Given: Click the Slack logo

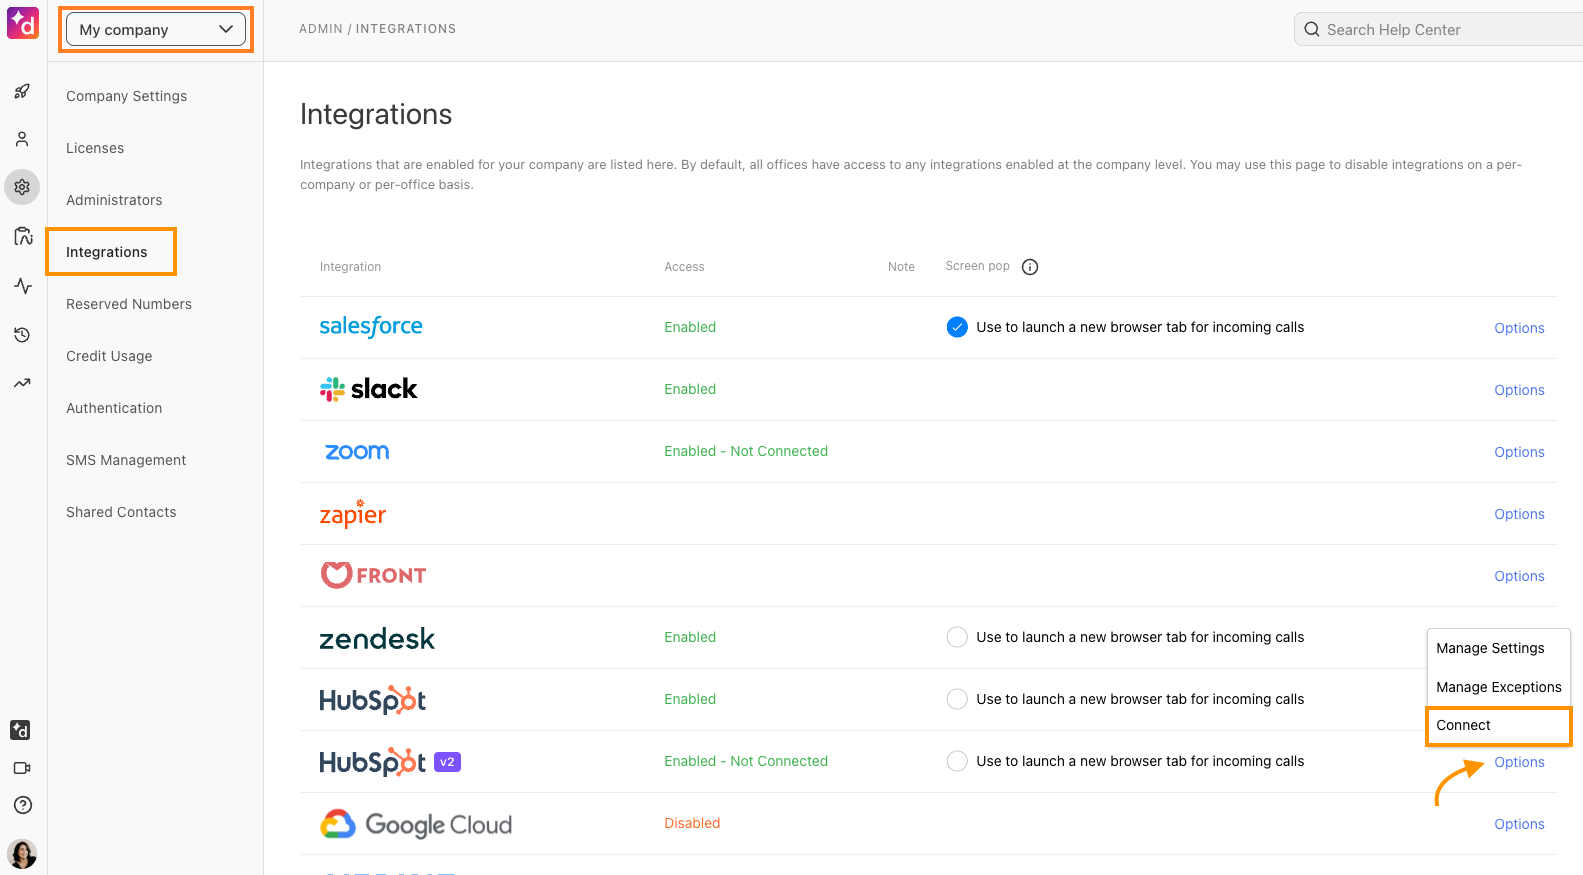Looking at the screenshot, I should [368, 389].
